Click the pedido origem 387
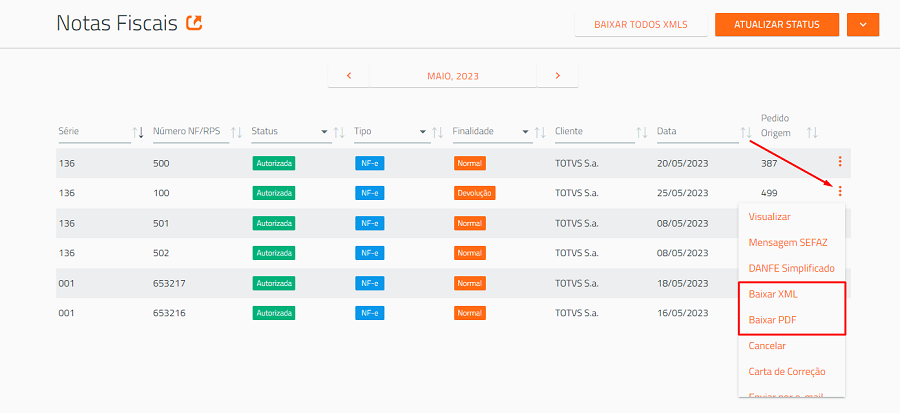This screenshot has width=900, height=413. [769, 163]
